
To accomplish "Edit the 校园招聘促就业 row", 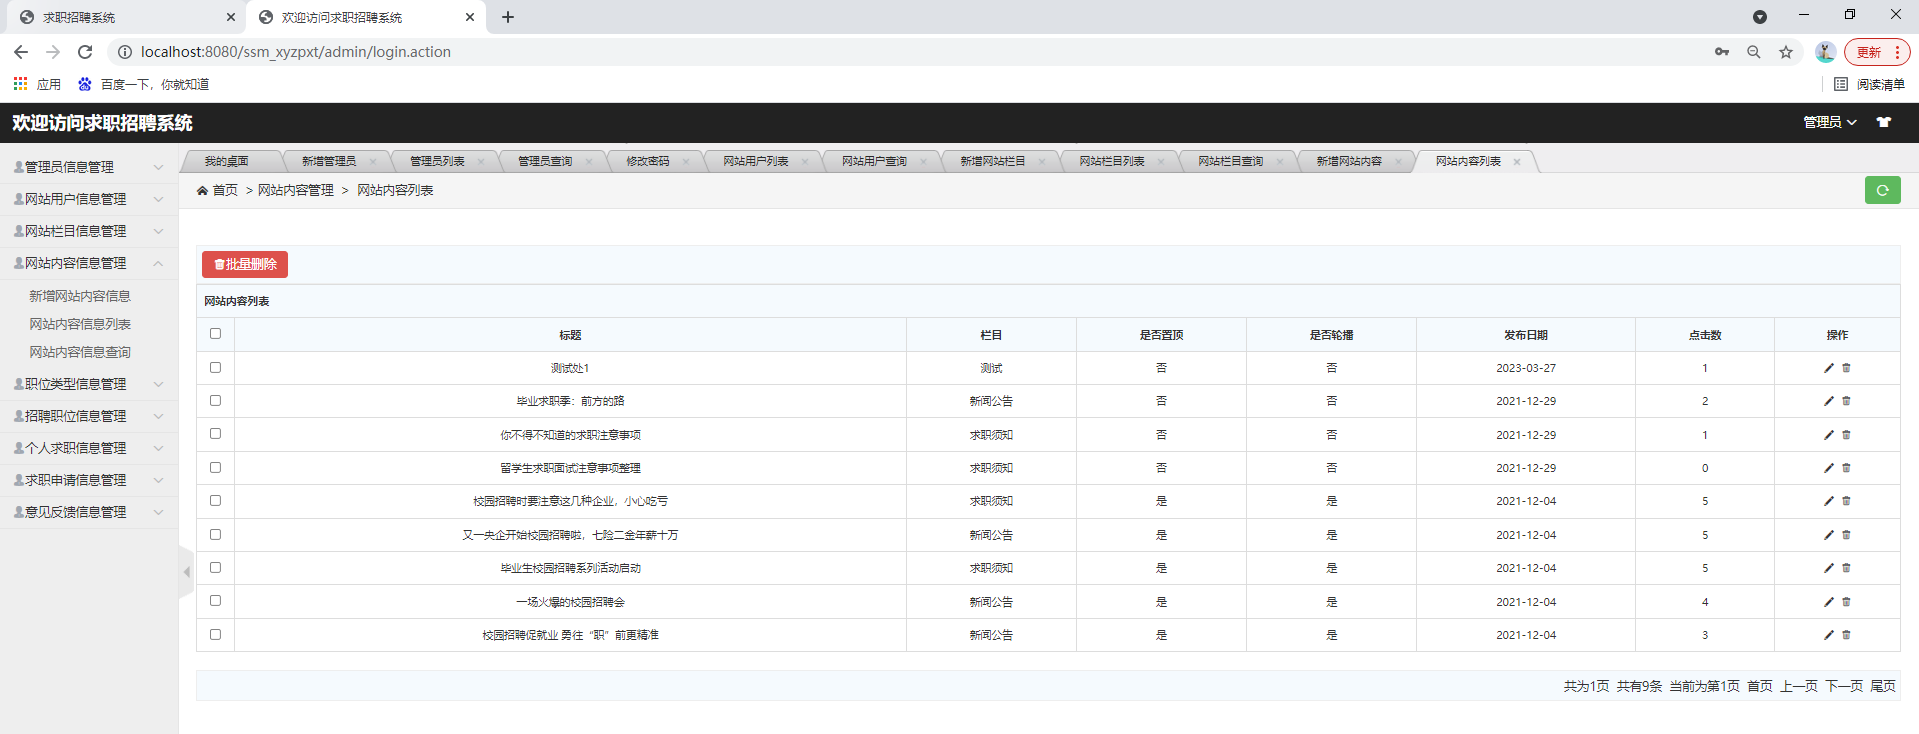I will click(1828, 635).
